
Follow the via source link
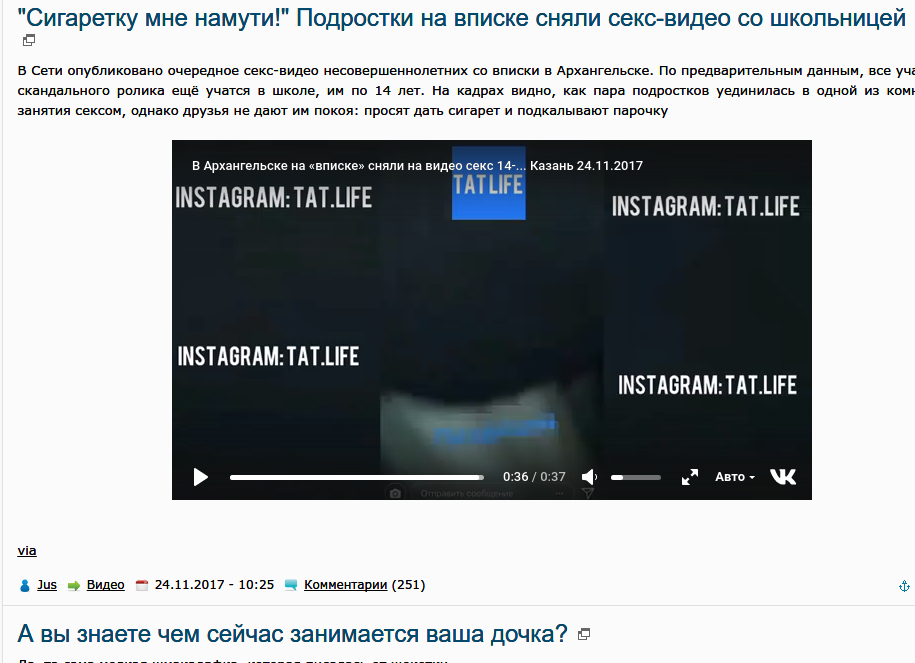(x=27, y=550)
